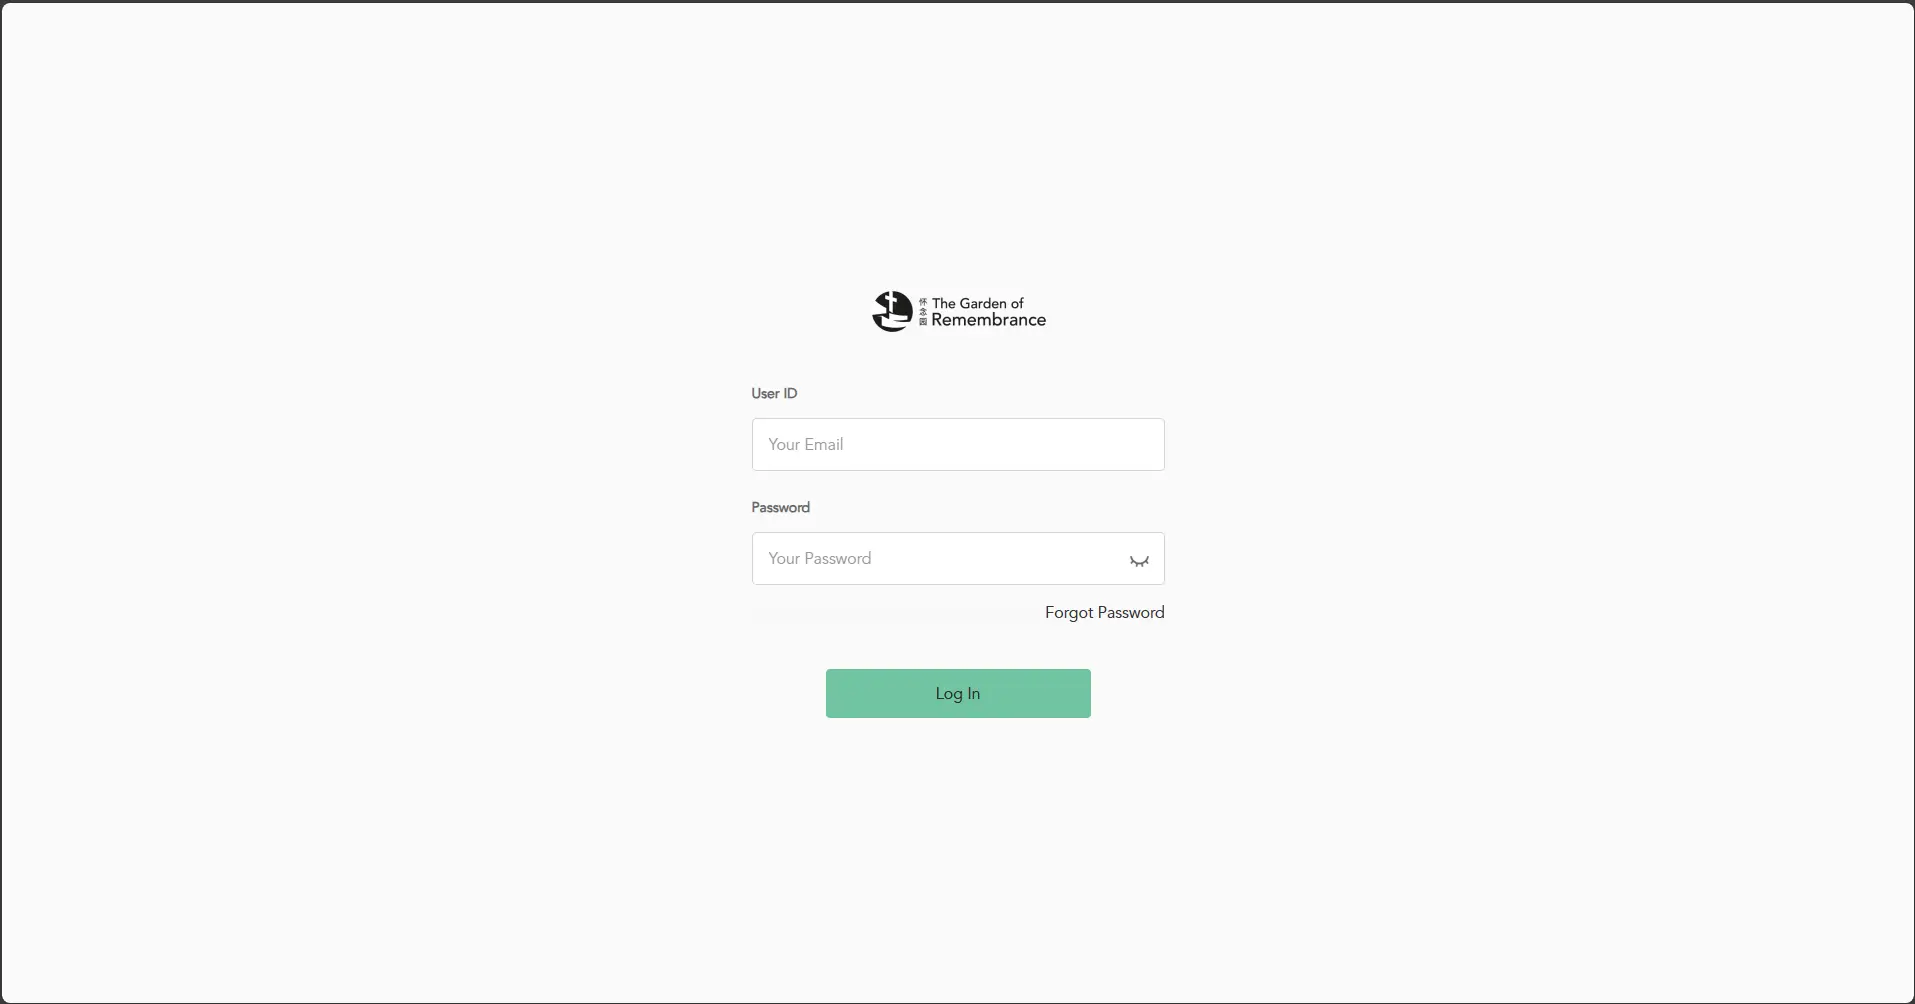Click the Password field label
This screenshot has width=1915, height=1004.
pyautogui.click(x=780, y=507)
